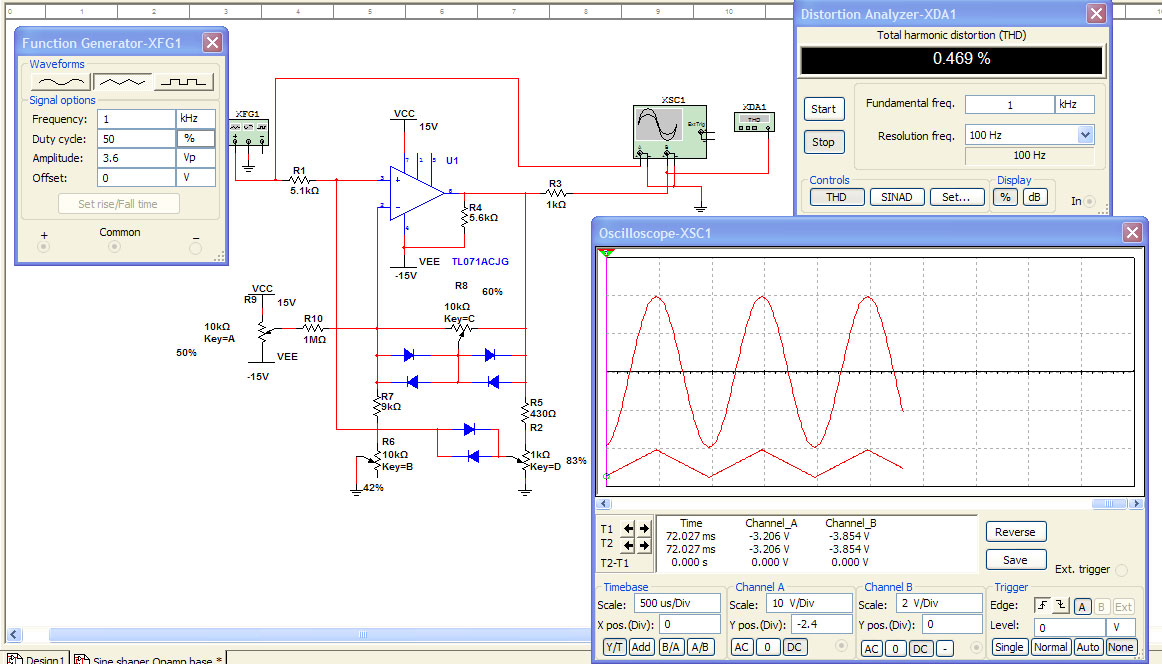Select the triangle waveform button

click(x=122, y=81)
